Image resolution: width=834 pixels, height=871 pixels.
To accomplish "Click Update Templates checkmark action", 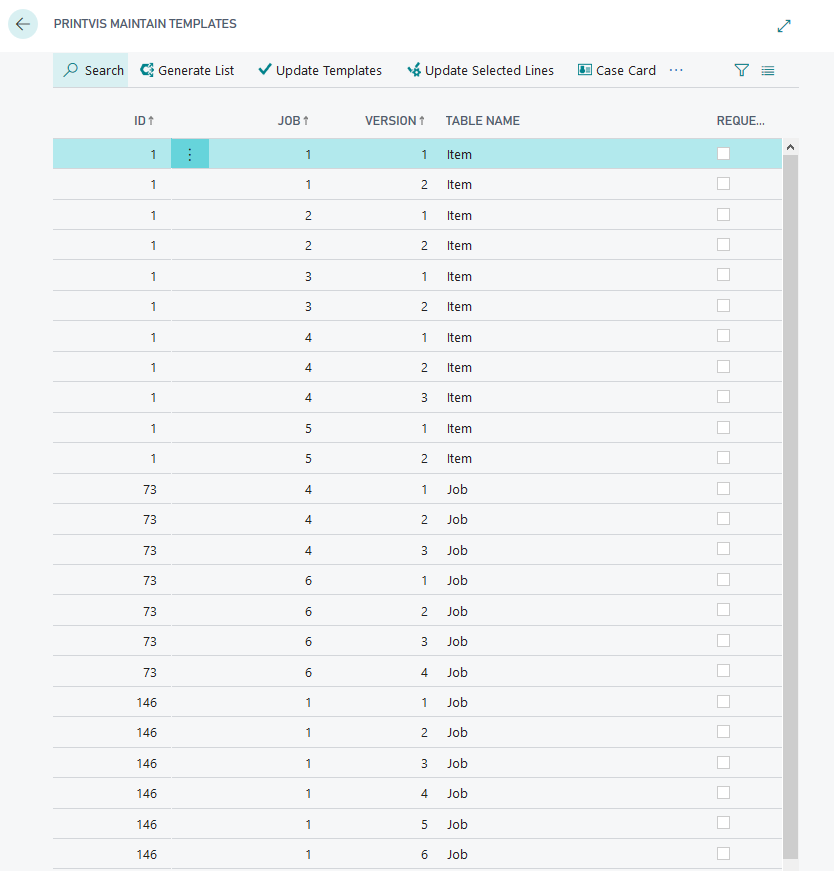I will pyautogui.click(x=320, y=71).
